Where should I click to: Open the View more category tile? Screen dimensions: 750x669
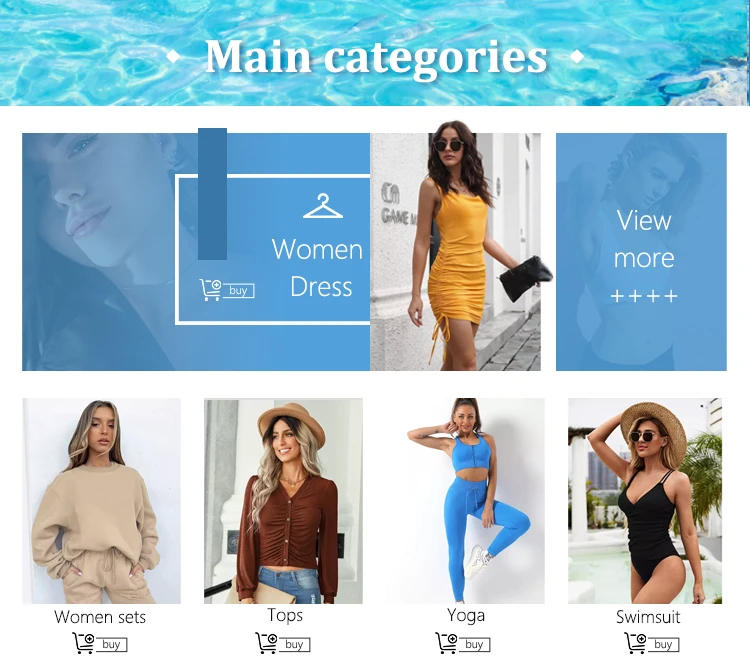[641, 252]
